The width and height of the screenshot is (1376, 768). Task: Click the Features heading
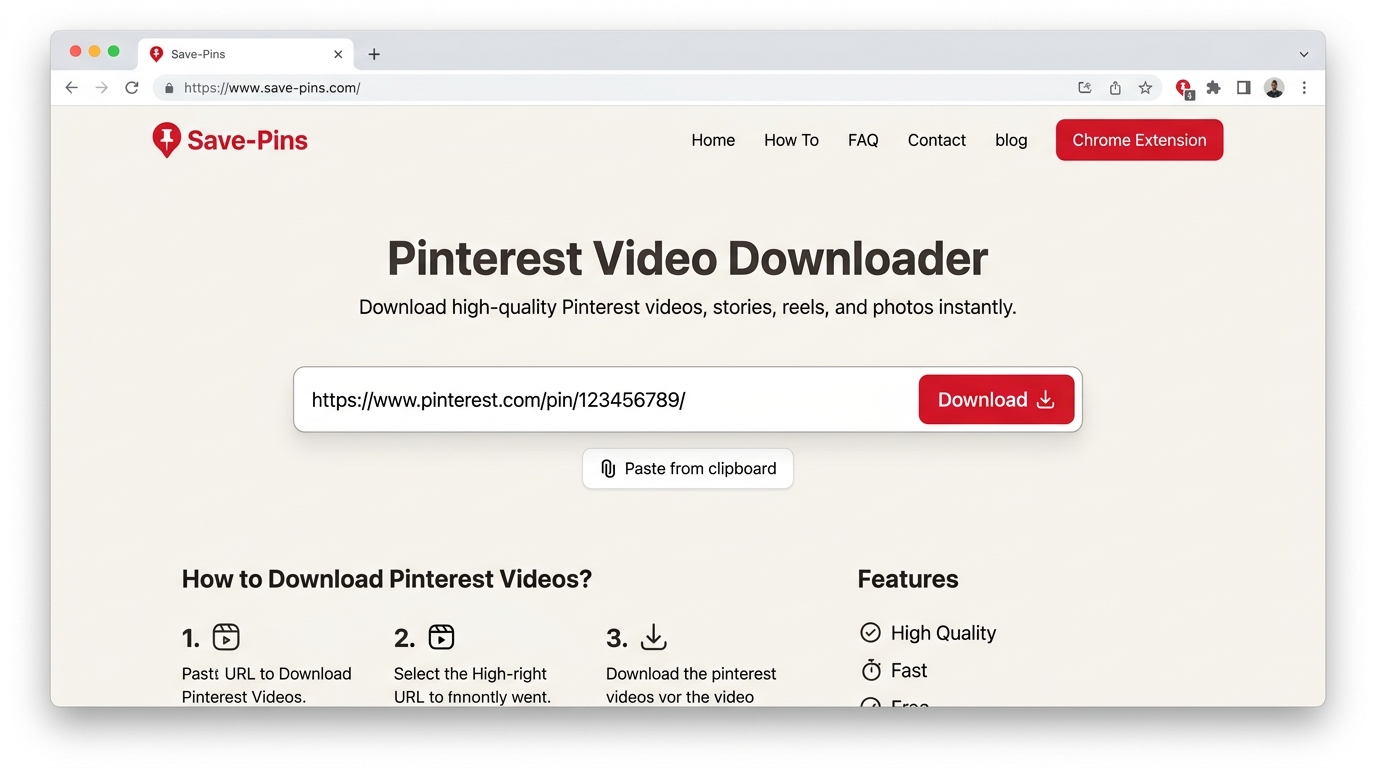click(908, 579)
